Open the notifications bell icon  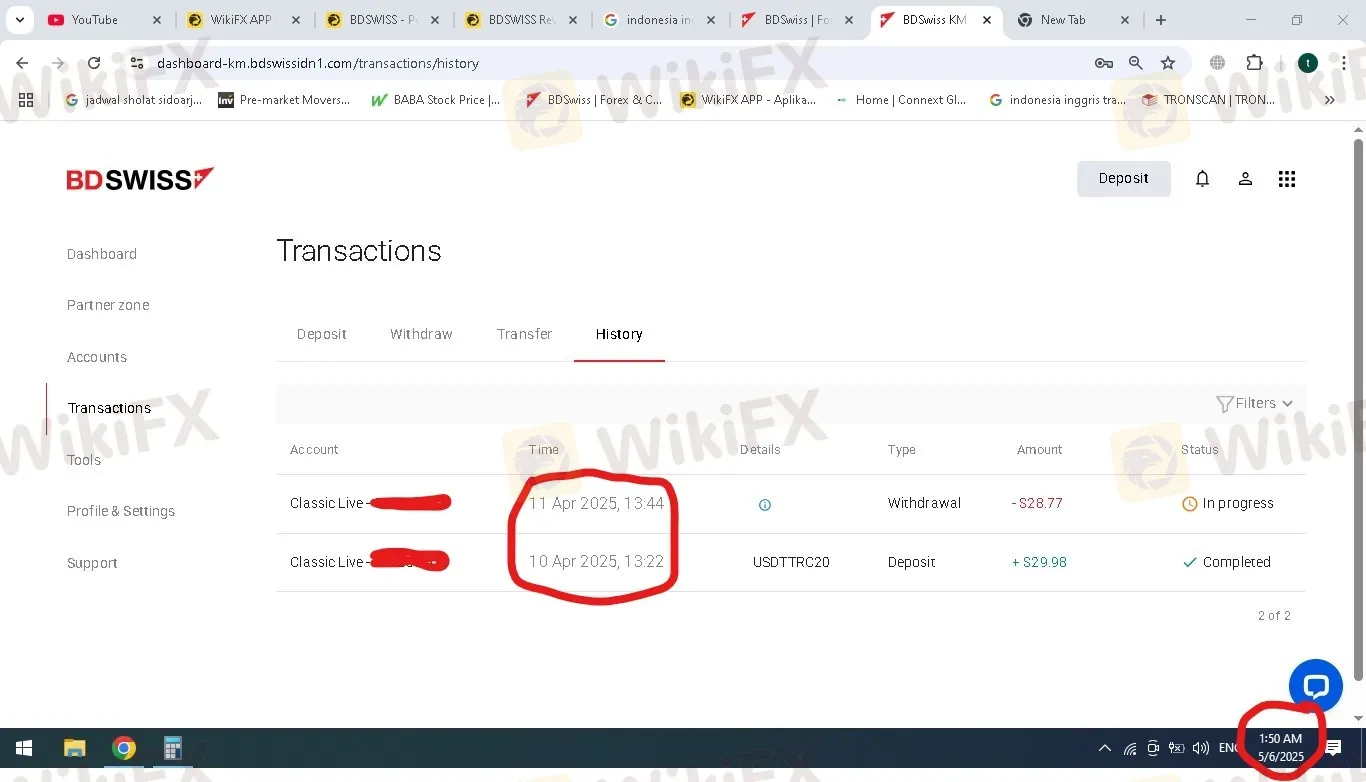(x=1202, y=179)
